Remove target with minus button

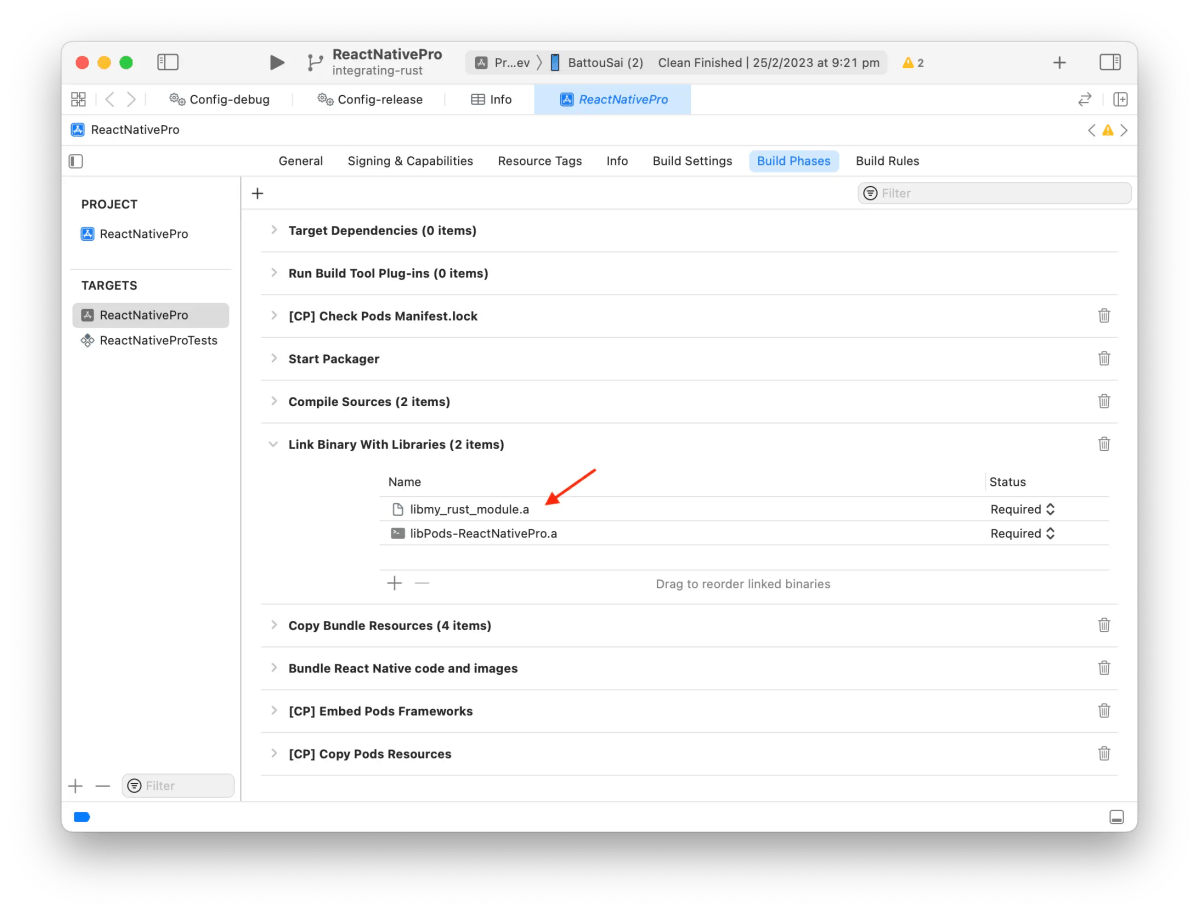pyautogui.click(x=102, y=786)
